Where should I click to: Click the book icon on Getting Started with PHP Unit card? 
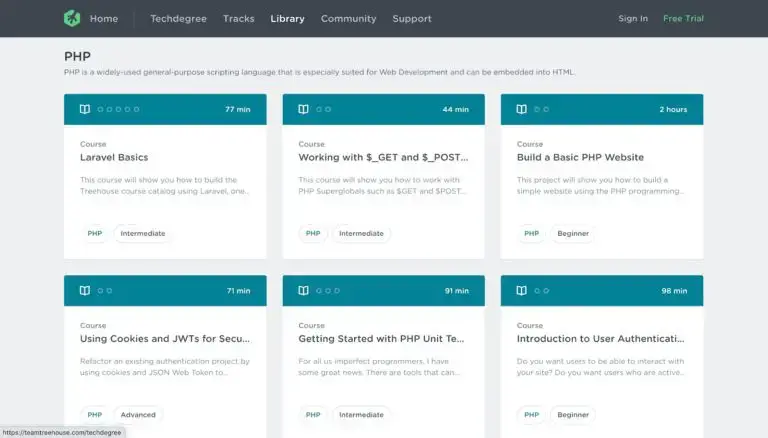point(303,291)
